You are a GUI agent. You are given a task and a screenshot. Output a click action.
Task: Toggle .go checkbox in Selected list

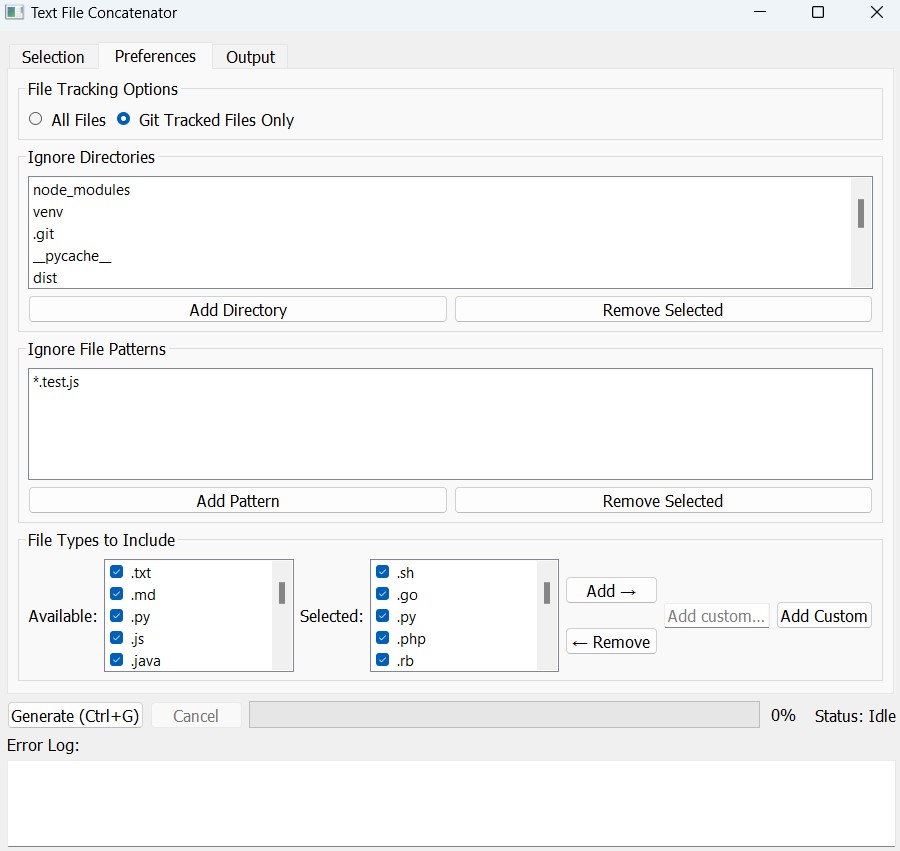[382, 594]
